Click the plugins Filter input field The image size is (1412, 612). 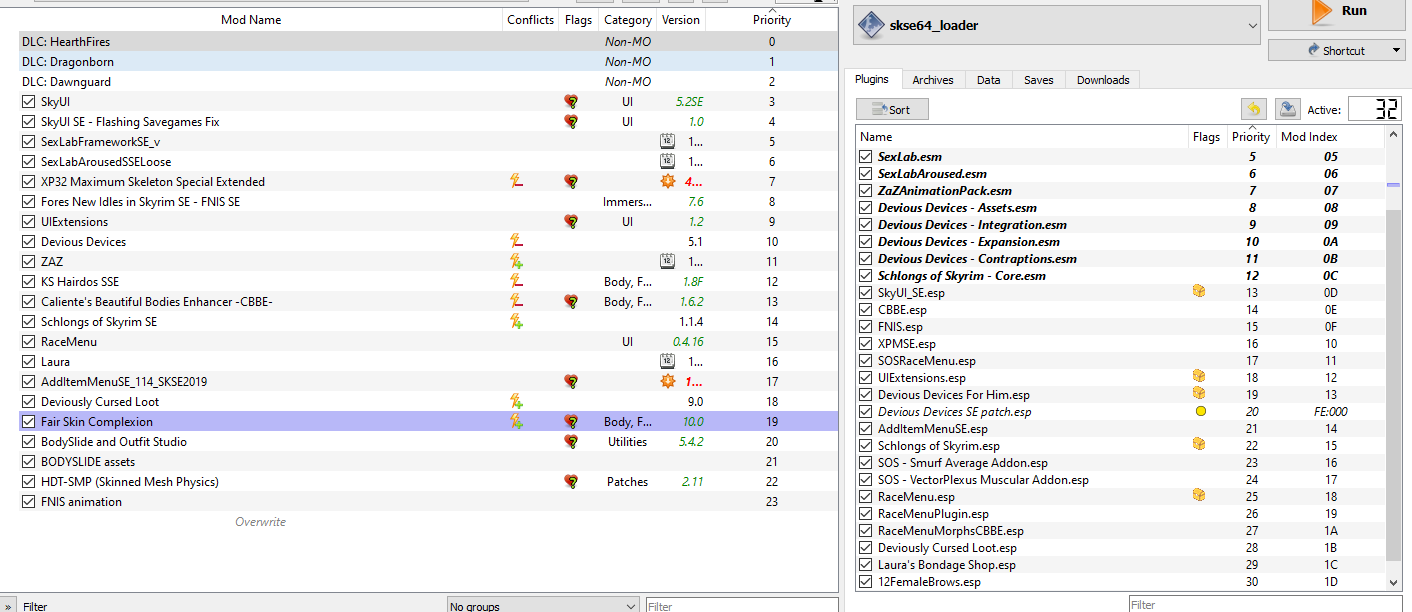(1266, 604)
